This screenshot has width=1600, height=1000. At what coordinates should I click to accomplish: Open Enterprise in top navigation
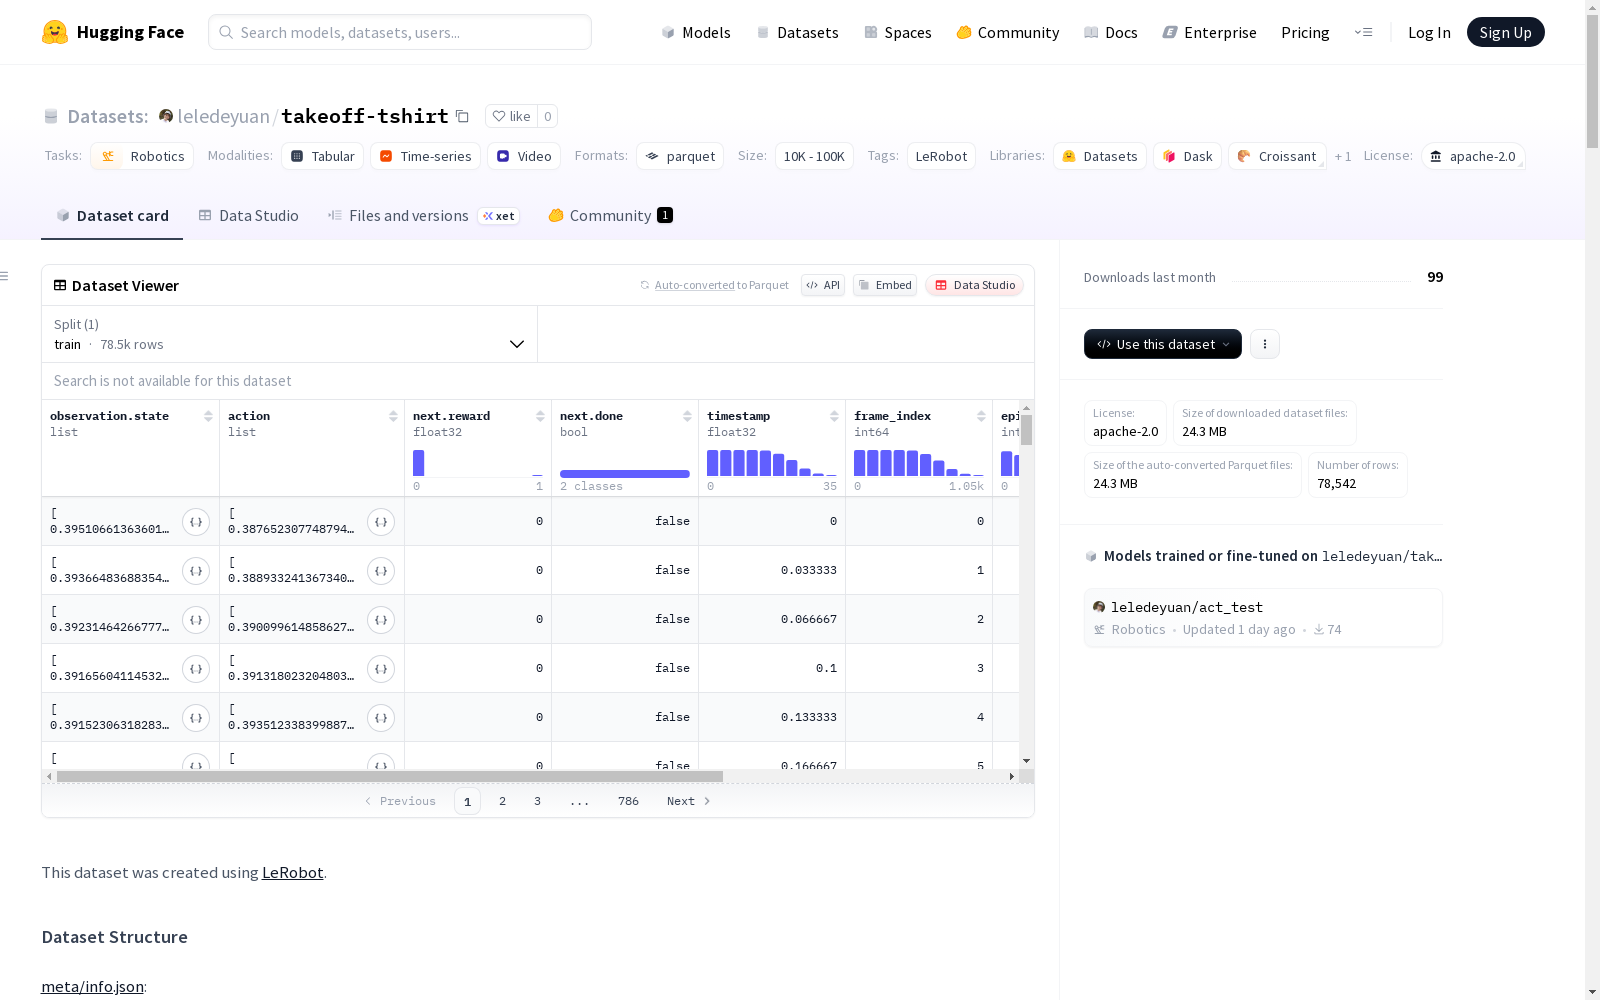pos(1210,32)
